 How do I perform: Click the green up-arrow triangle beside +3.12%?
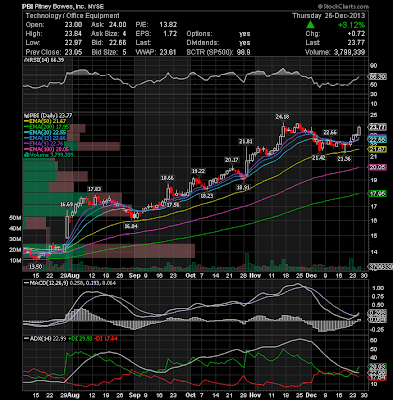pos(310,24)
